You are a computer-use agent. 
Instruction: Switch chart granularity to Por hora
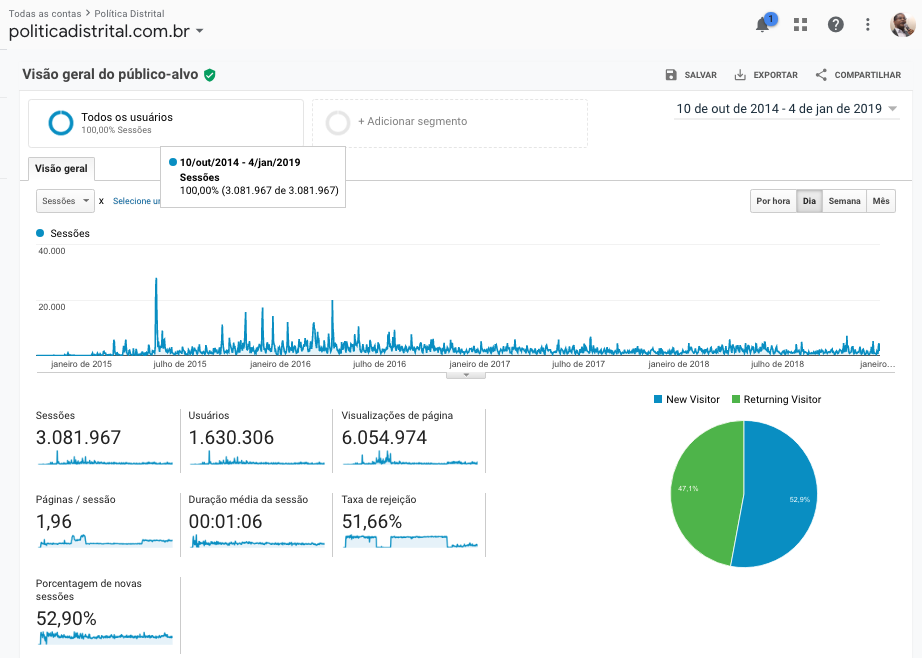click(773, 201)
